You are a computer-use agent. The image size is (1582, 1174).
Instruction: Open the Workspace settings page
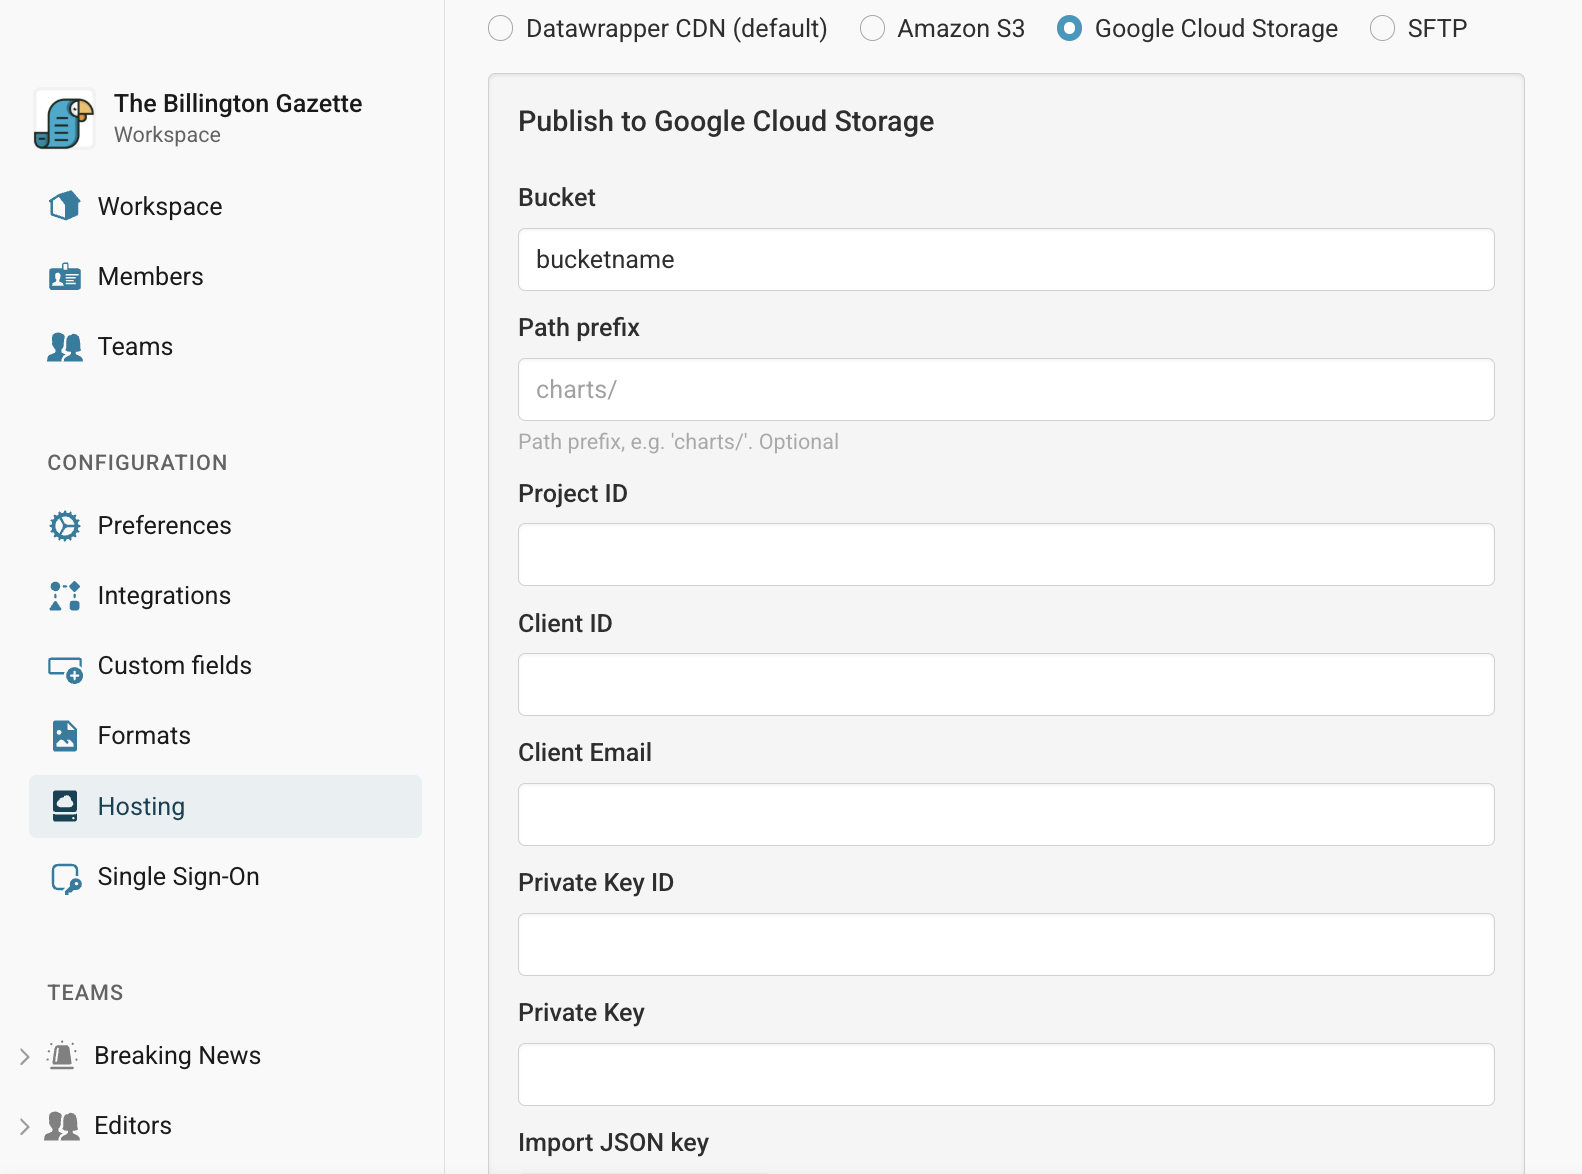point(225,206)
